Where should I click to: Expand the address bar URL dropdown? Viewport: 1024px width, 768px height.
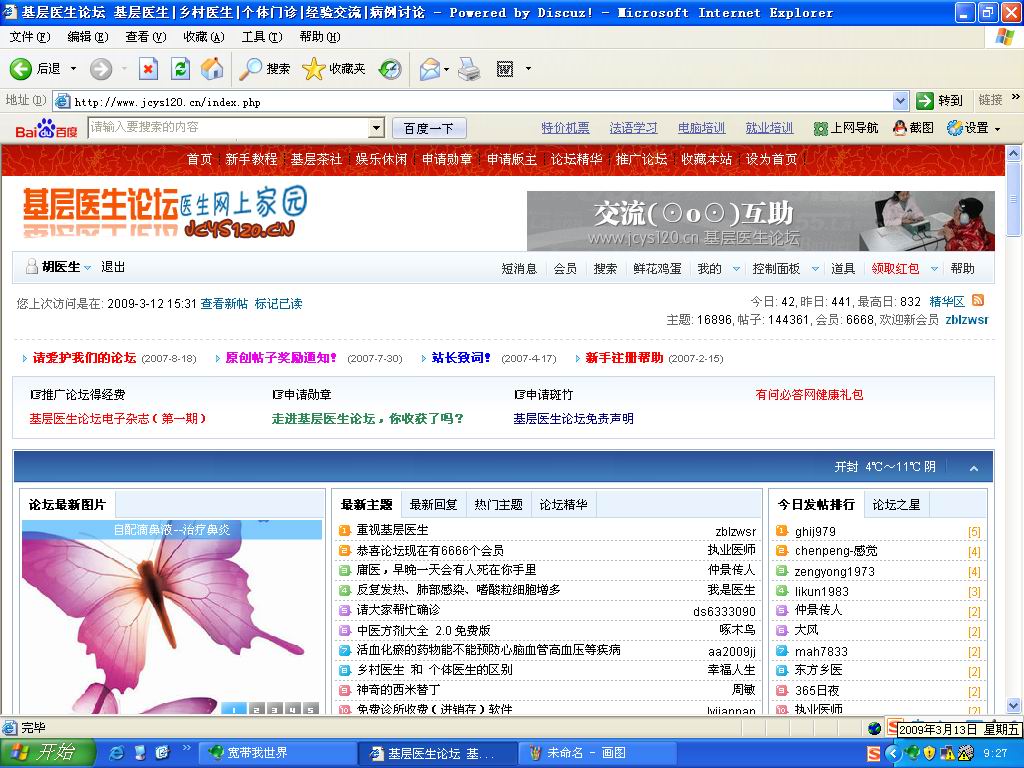(900, 101)
